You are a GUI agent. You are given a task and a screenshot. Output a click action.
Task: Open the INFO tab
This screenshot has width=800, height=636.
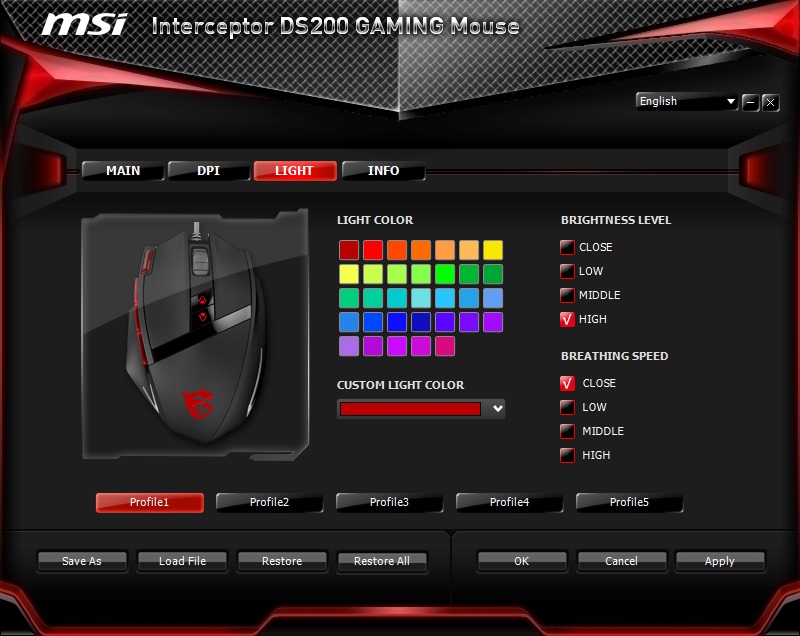click(x=383, y=171)
